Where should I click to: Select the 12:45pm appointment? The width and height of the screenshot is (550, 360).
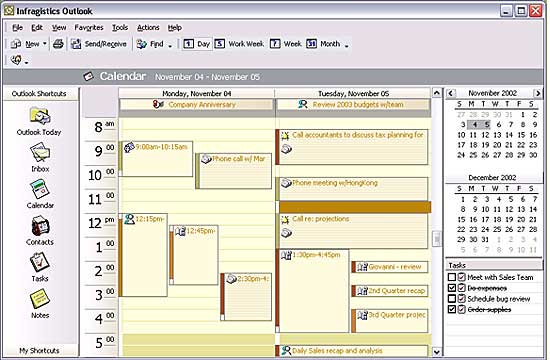194,255
